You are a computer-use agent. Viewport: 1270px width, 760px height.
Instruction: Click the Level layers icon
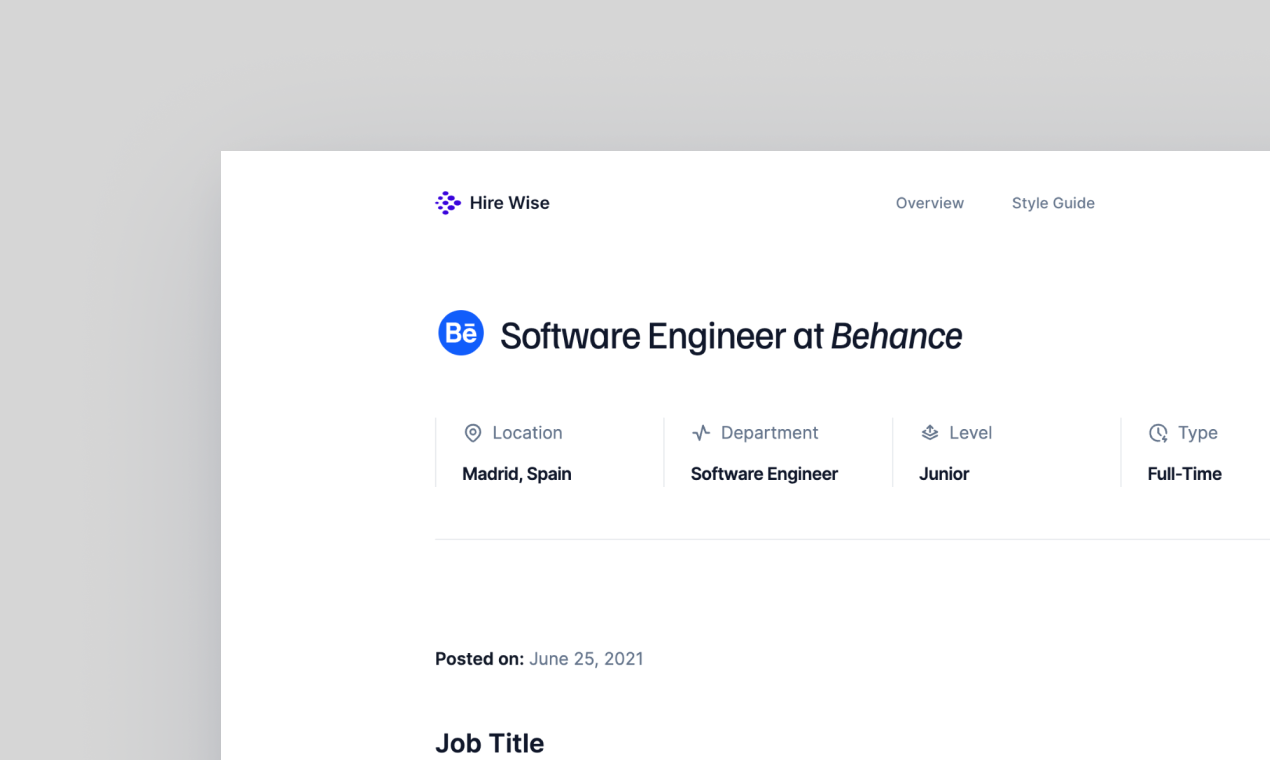tap(930, 433)
